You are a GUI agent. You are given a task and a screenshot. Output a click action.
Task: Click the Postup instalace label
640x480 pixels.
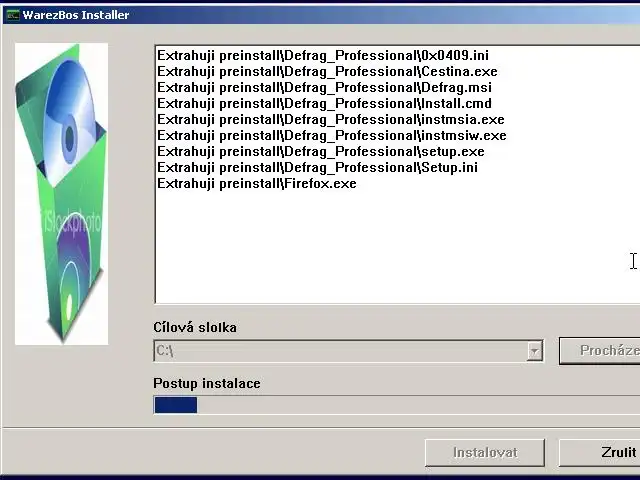point(207,383)
